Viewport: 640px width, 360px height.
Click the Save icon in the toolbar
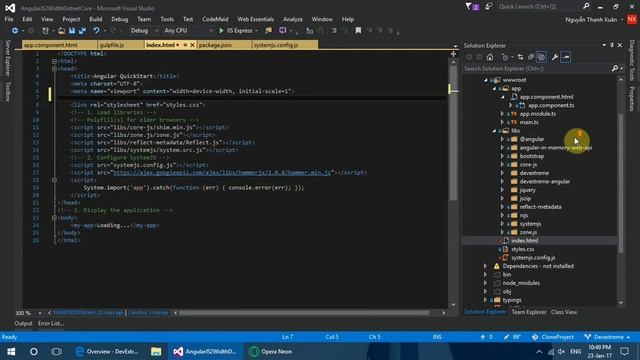tap(72, 31)
